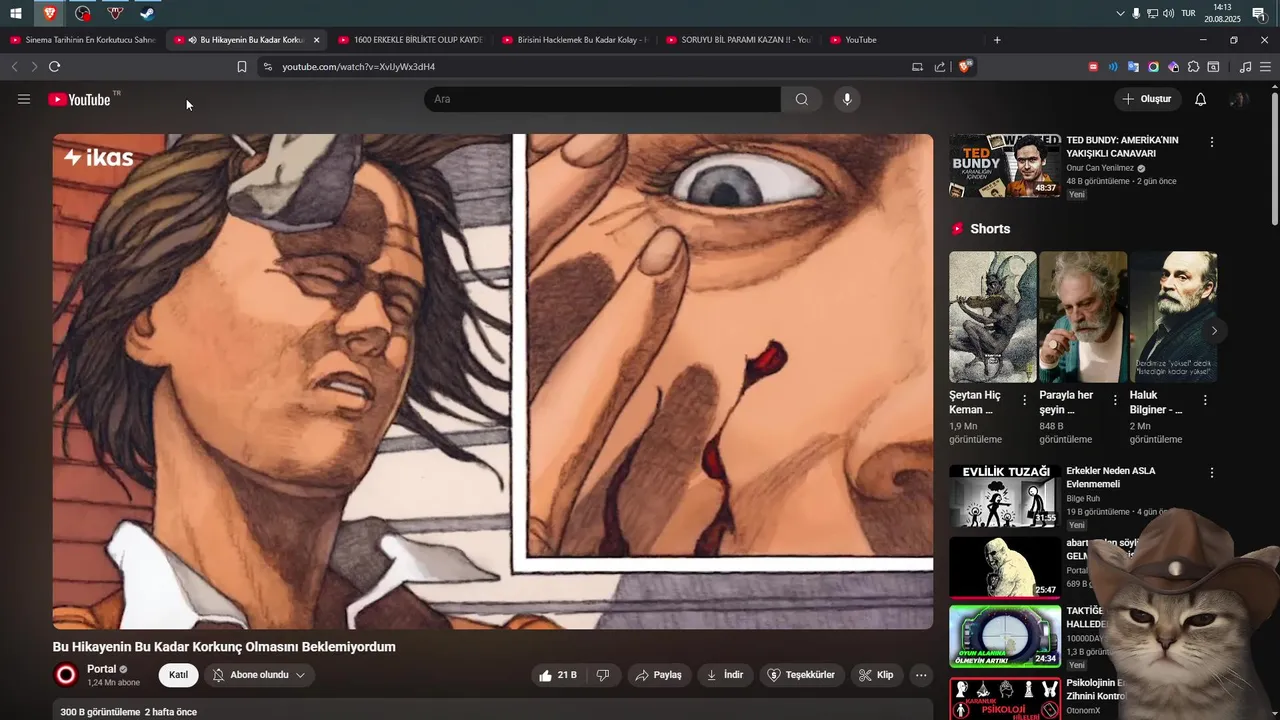The height and width of the screenshot is (720, 1280).
Task: Open YouTube notifications bell
Action: pyautogui.click(x=1200, y=99)
